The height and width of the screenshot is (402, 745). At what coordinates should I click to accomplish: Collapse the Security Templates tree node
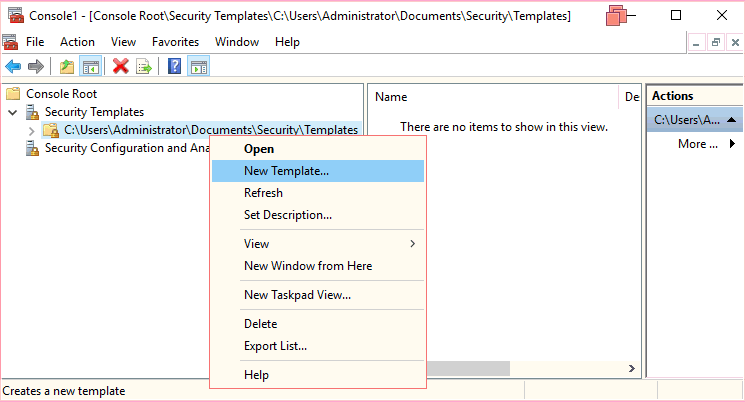13,112
